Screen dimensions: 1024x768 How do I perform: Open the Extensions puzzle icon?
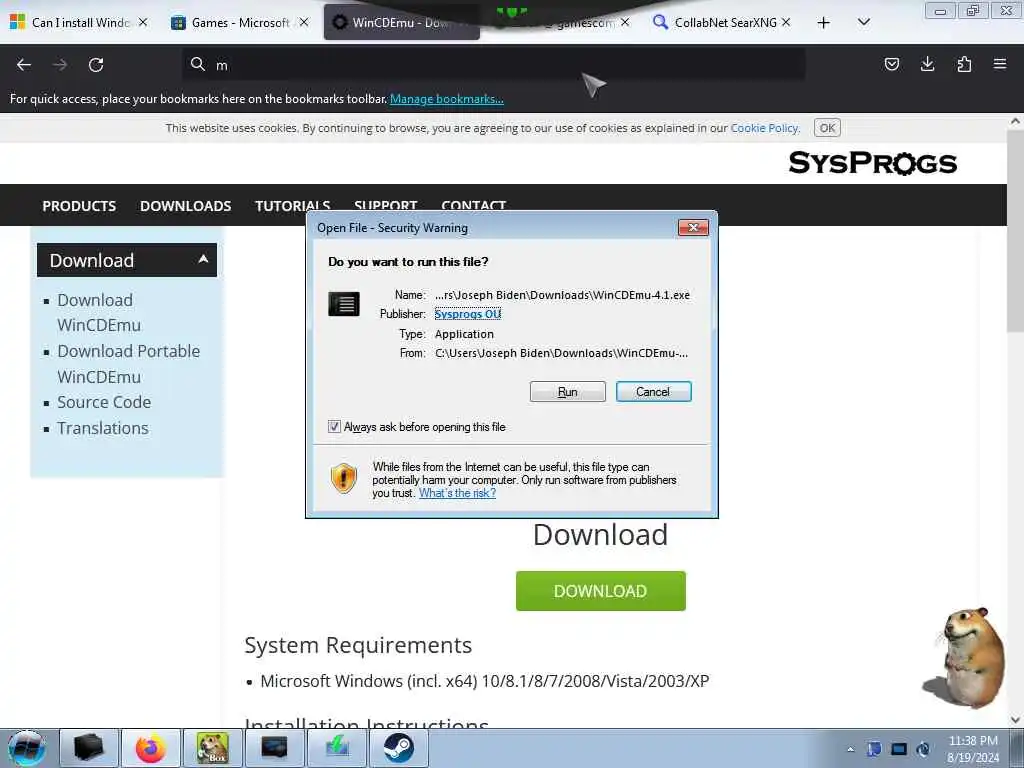(964, 64)
